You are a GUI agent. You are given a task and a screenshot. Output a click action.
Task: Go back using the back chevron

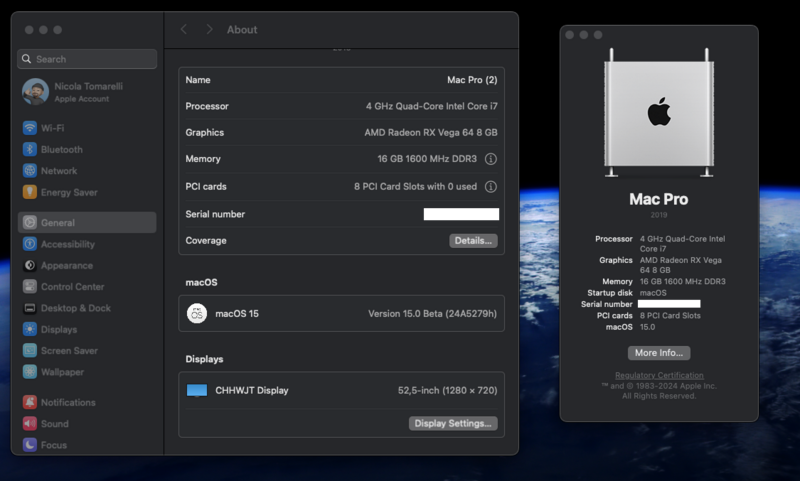click(184, 30)
